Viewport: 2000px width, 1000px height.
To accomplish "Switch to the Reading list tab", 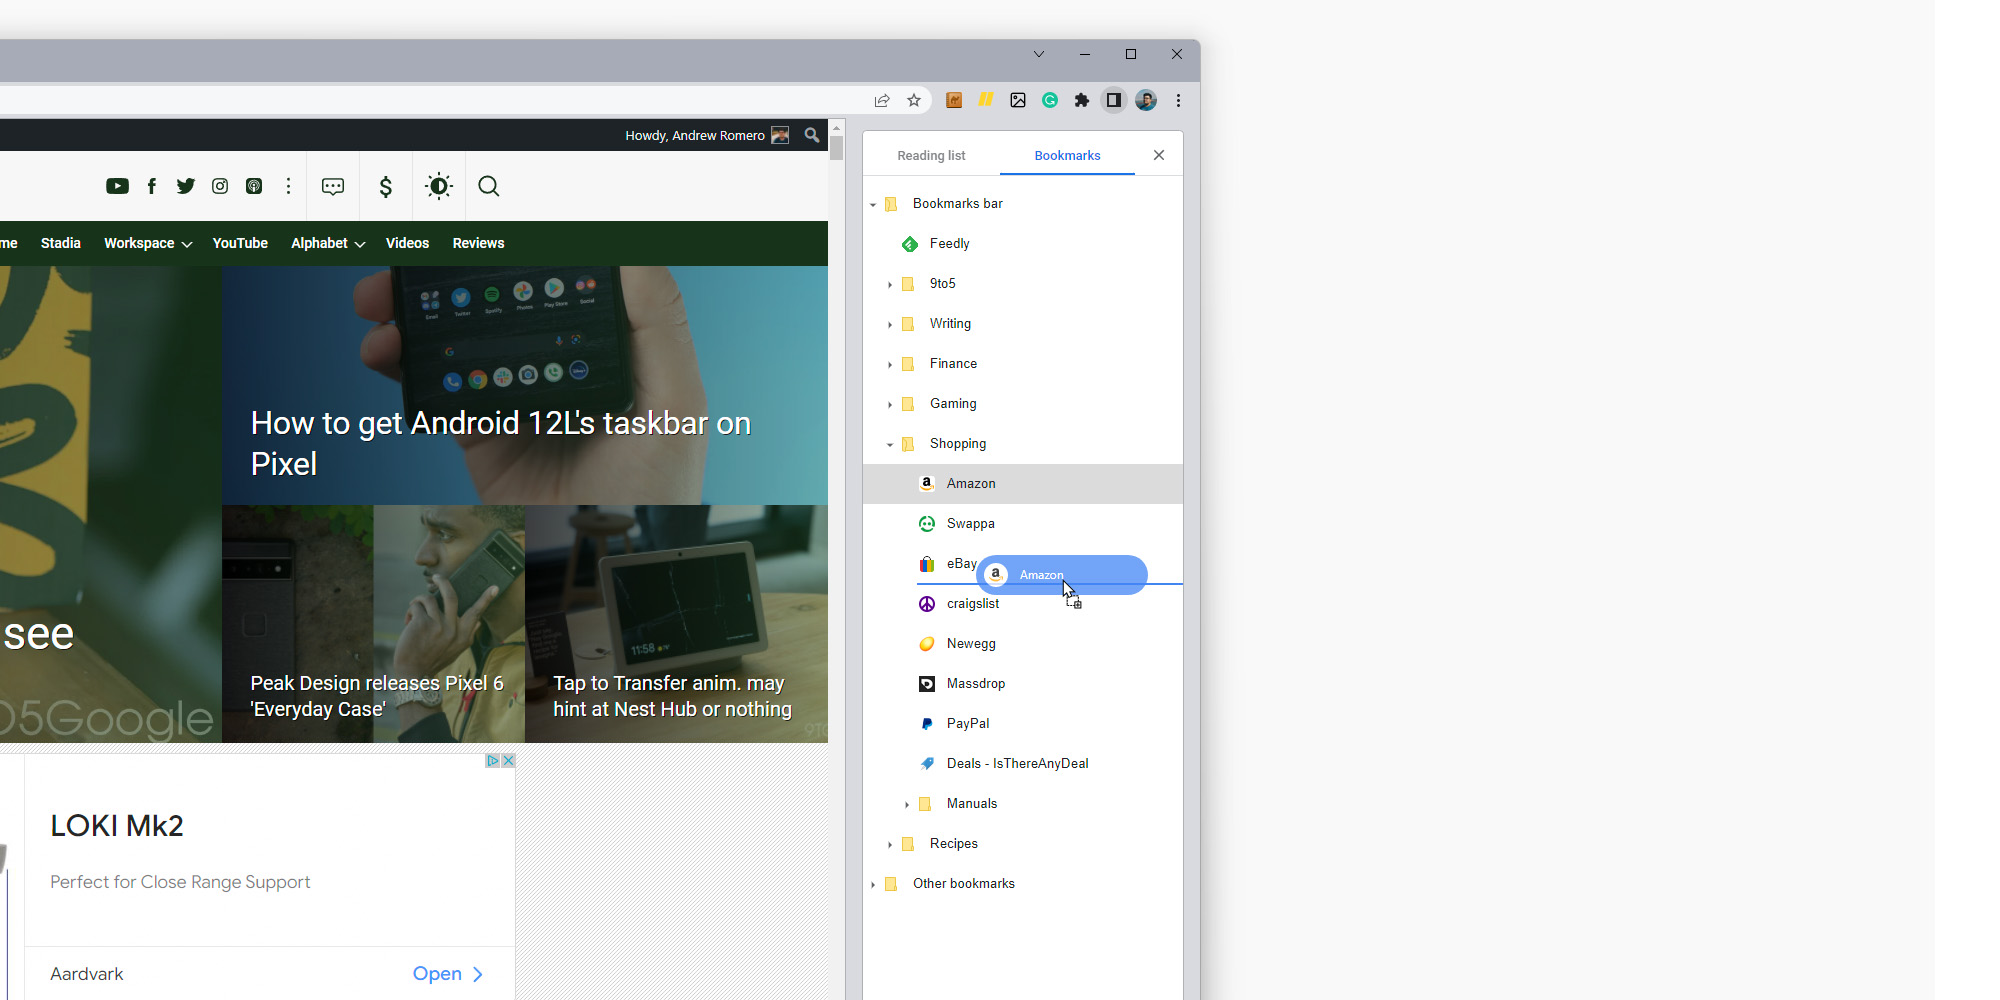I will tap(931, 155).
